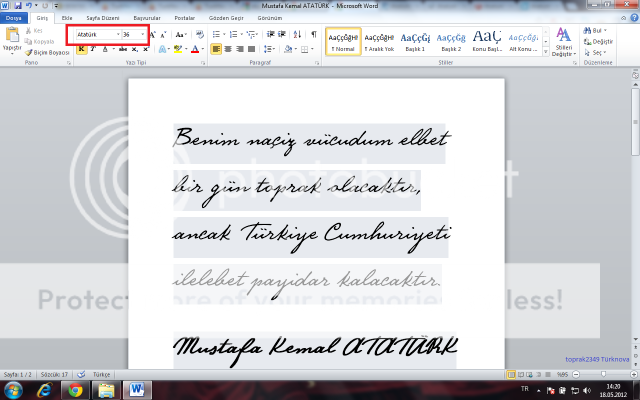Click the Bul find button
640x400 pixels.
[x=595, y=31]
